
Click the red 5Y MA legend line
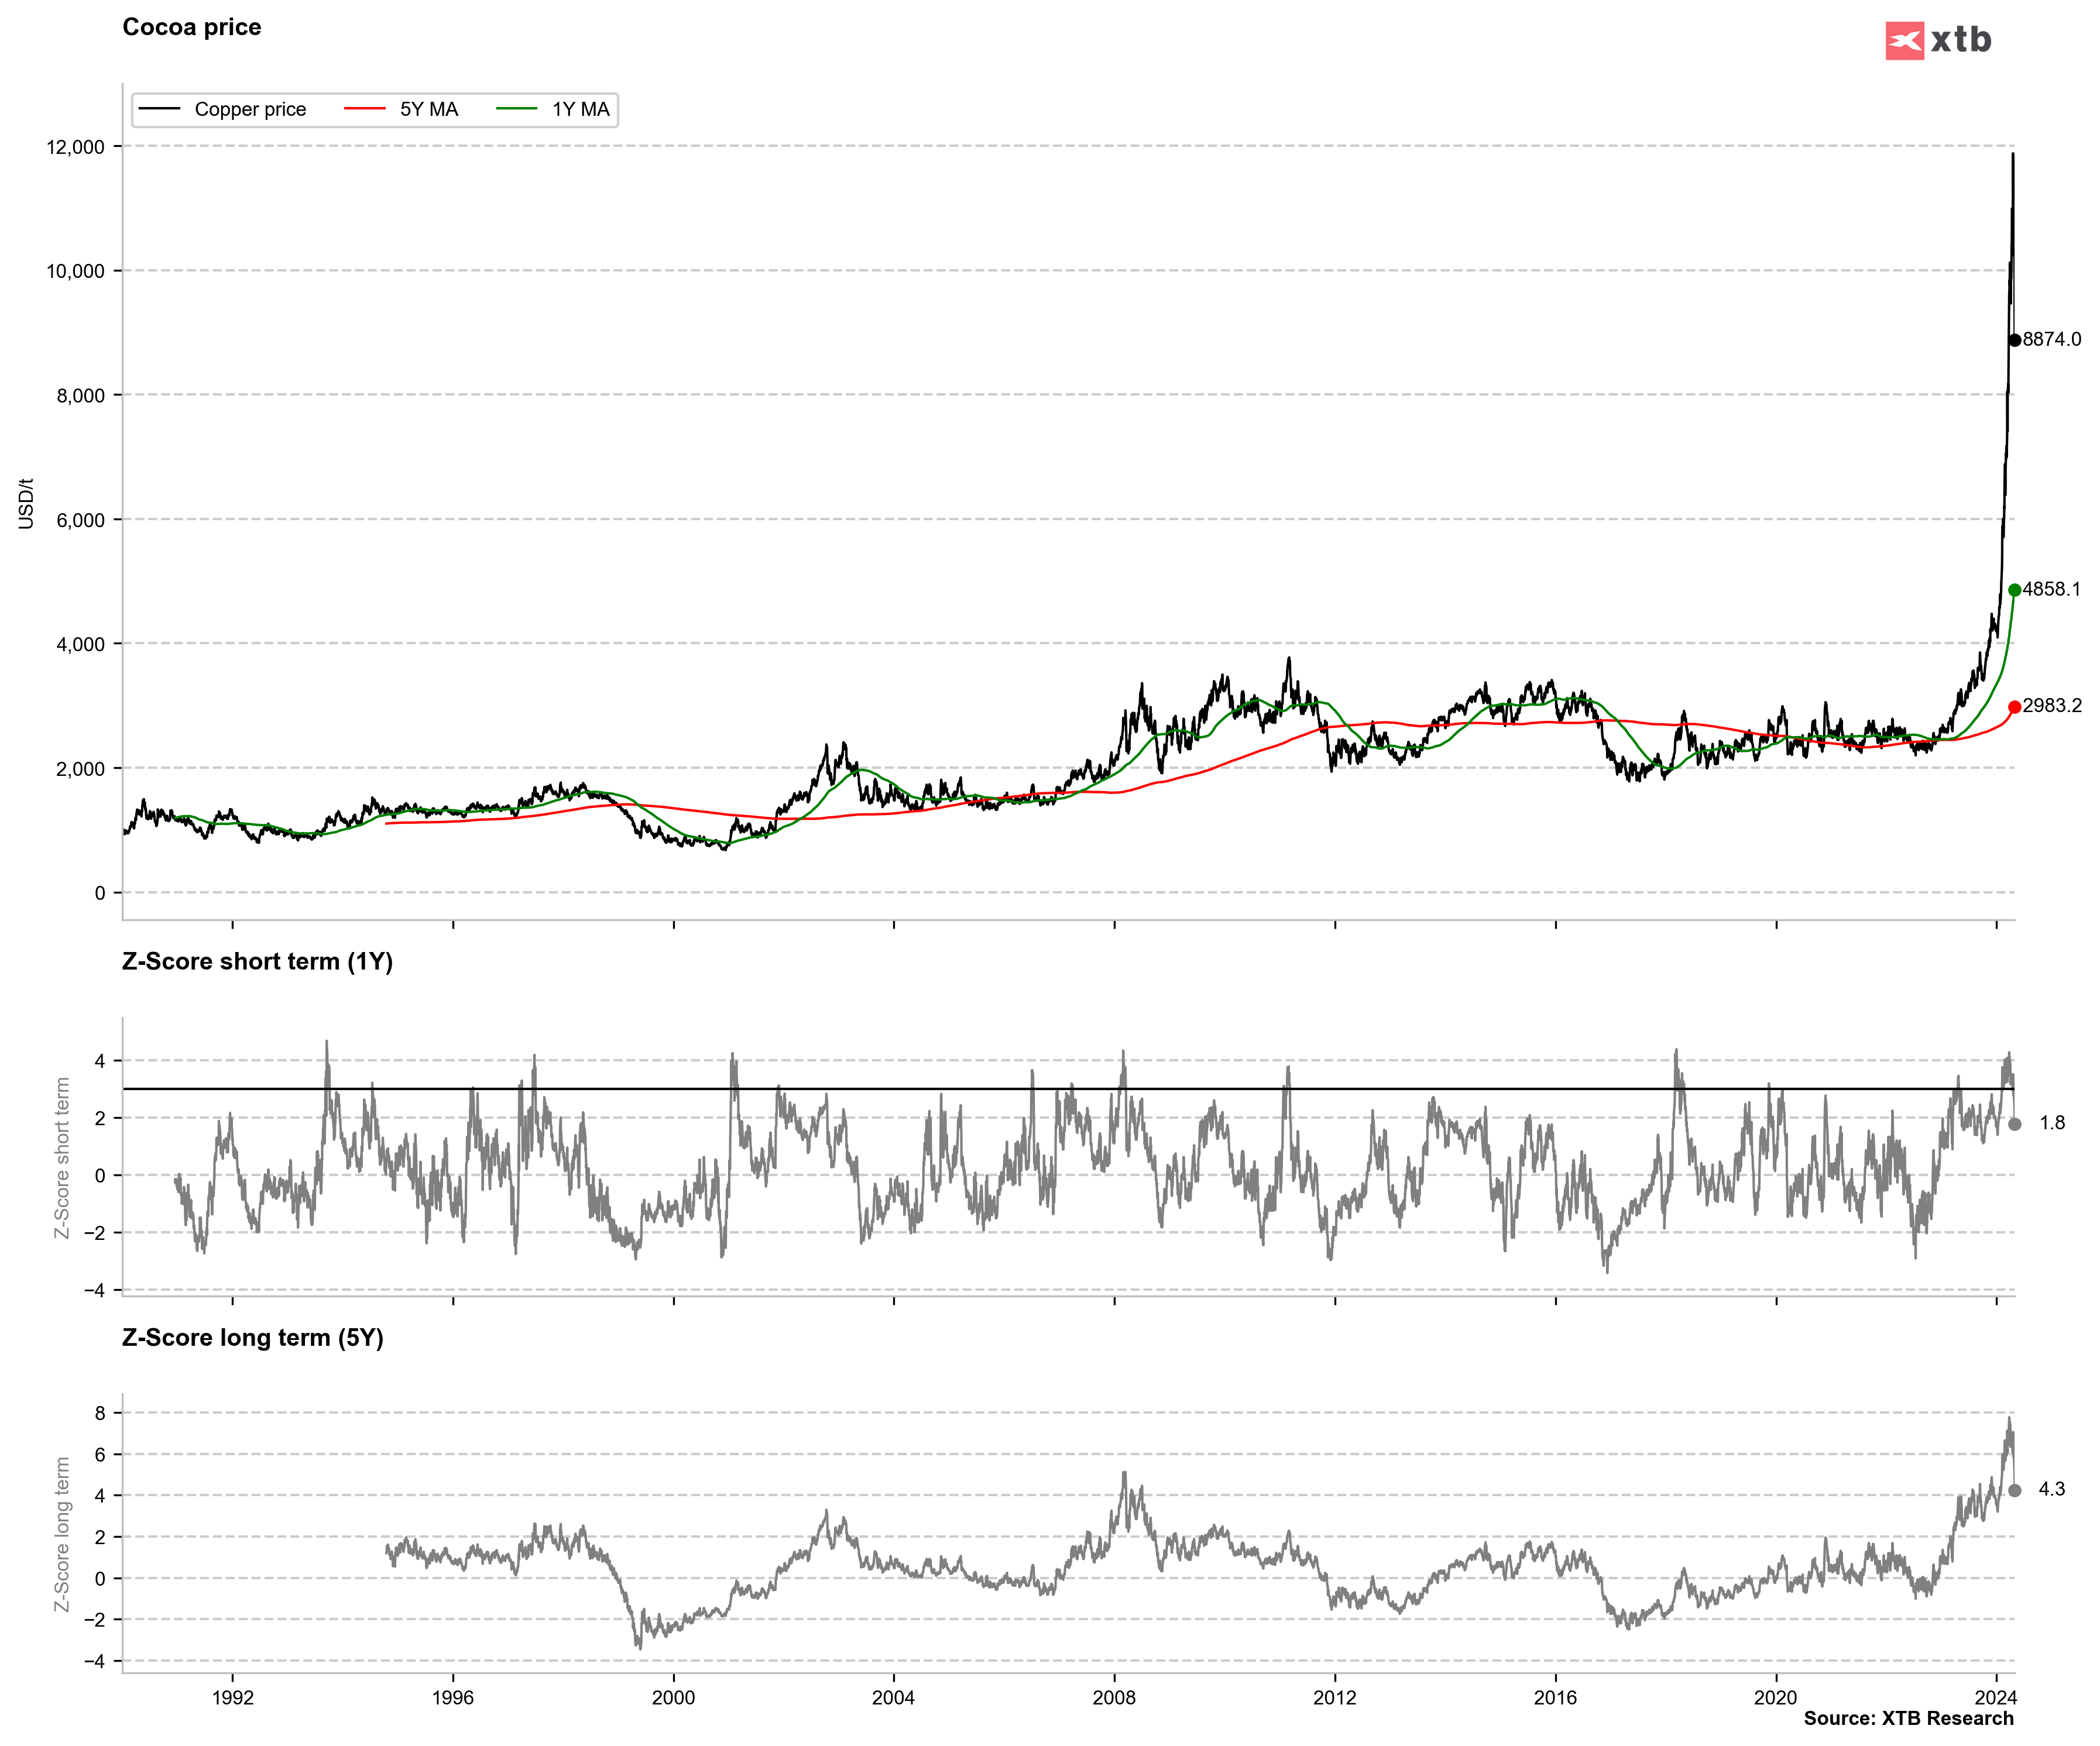coord(365,109)
